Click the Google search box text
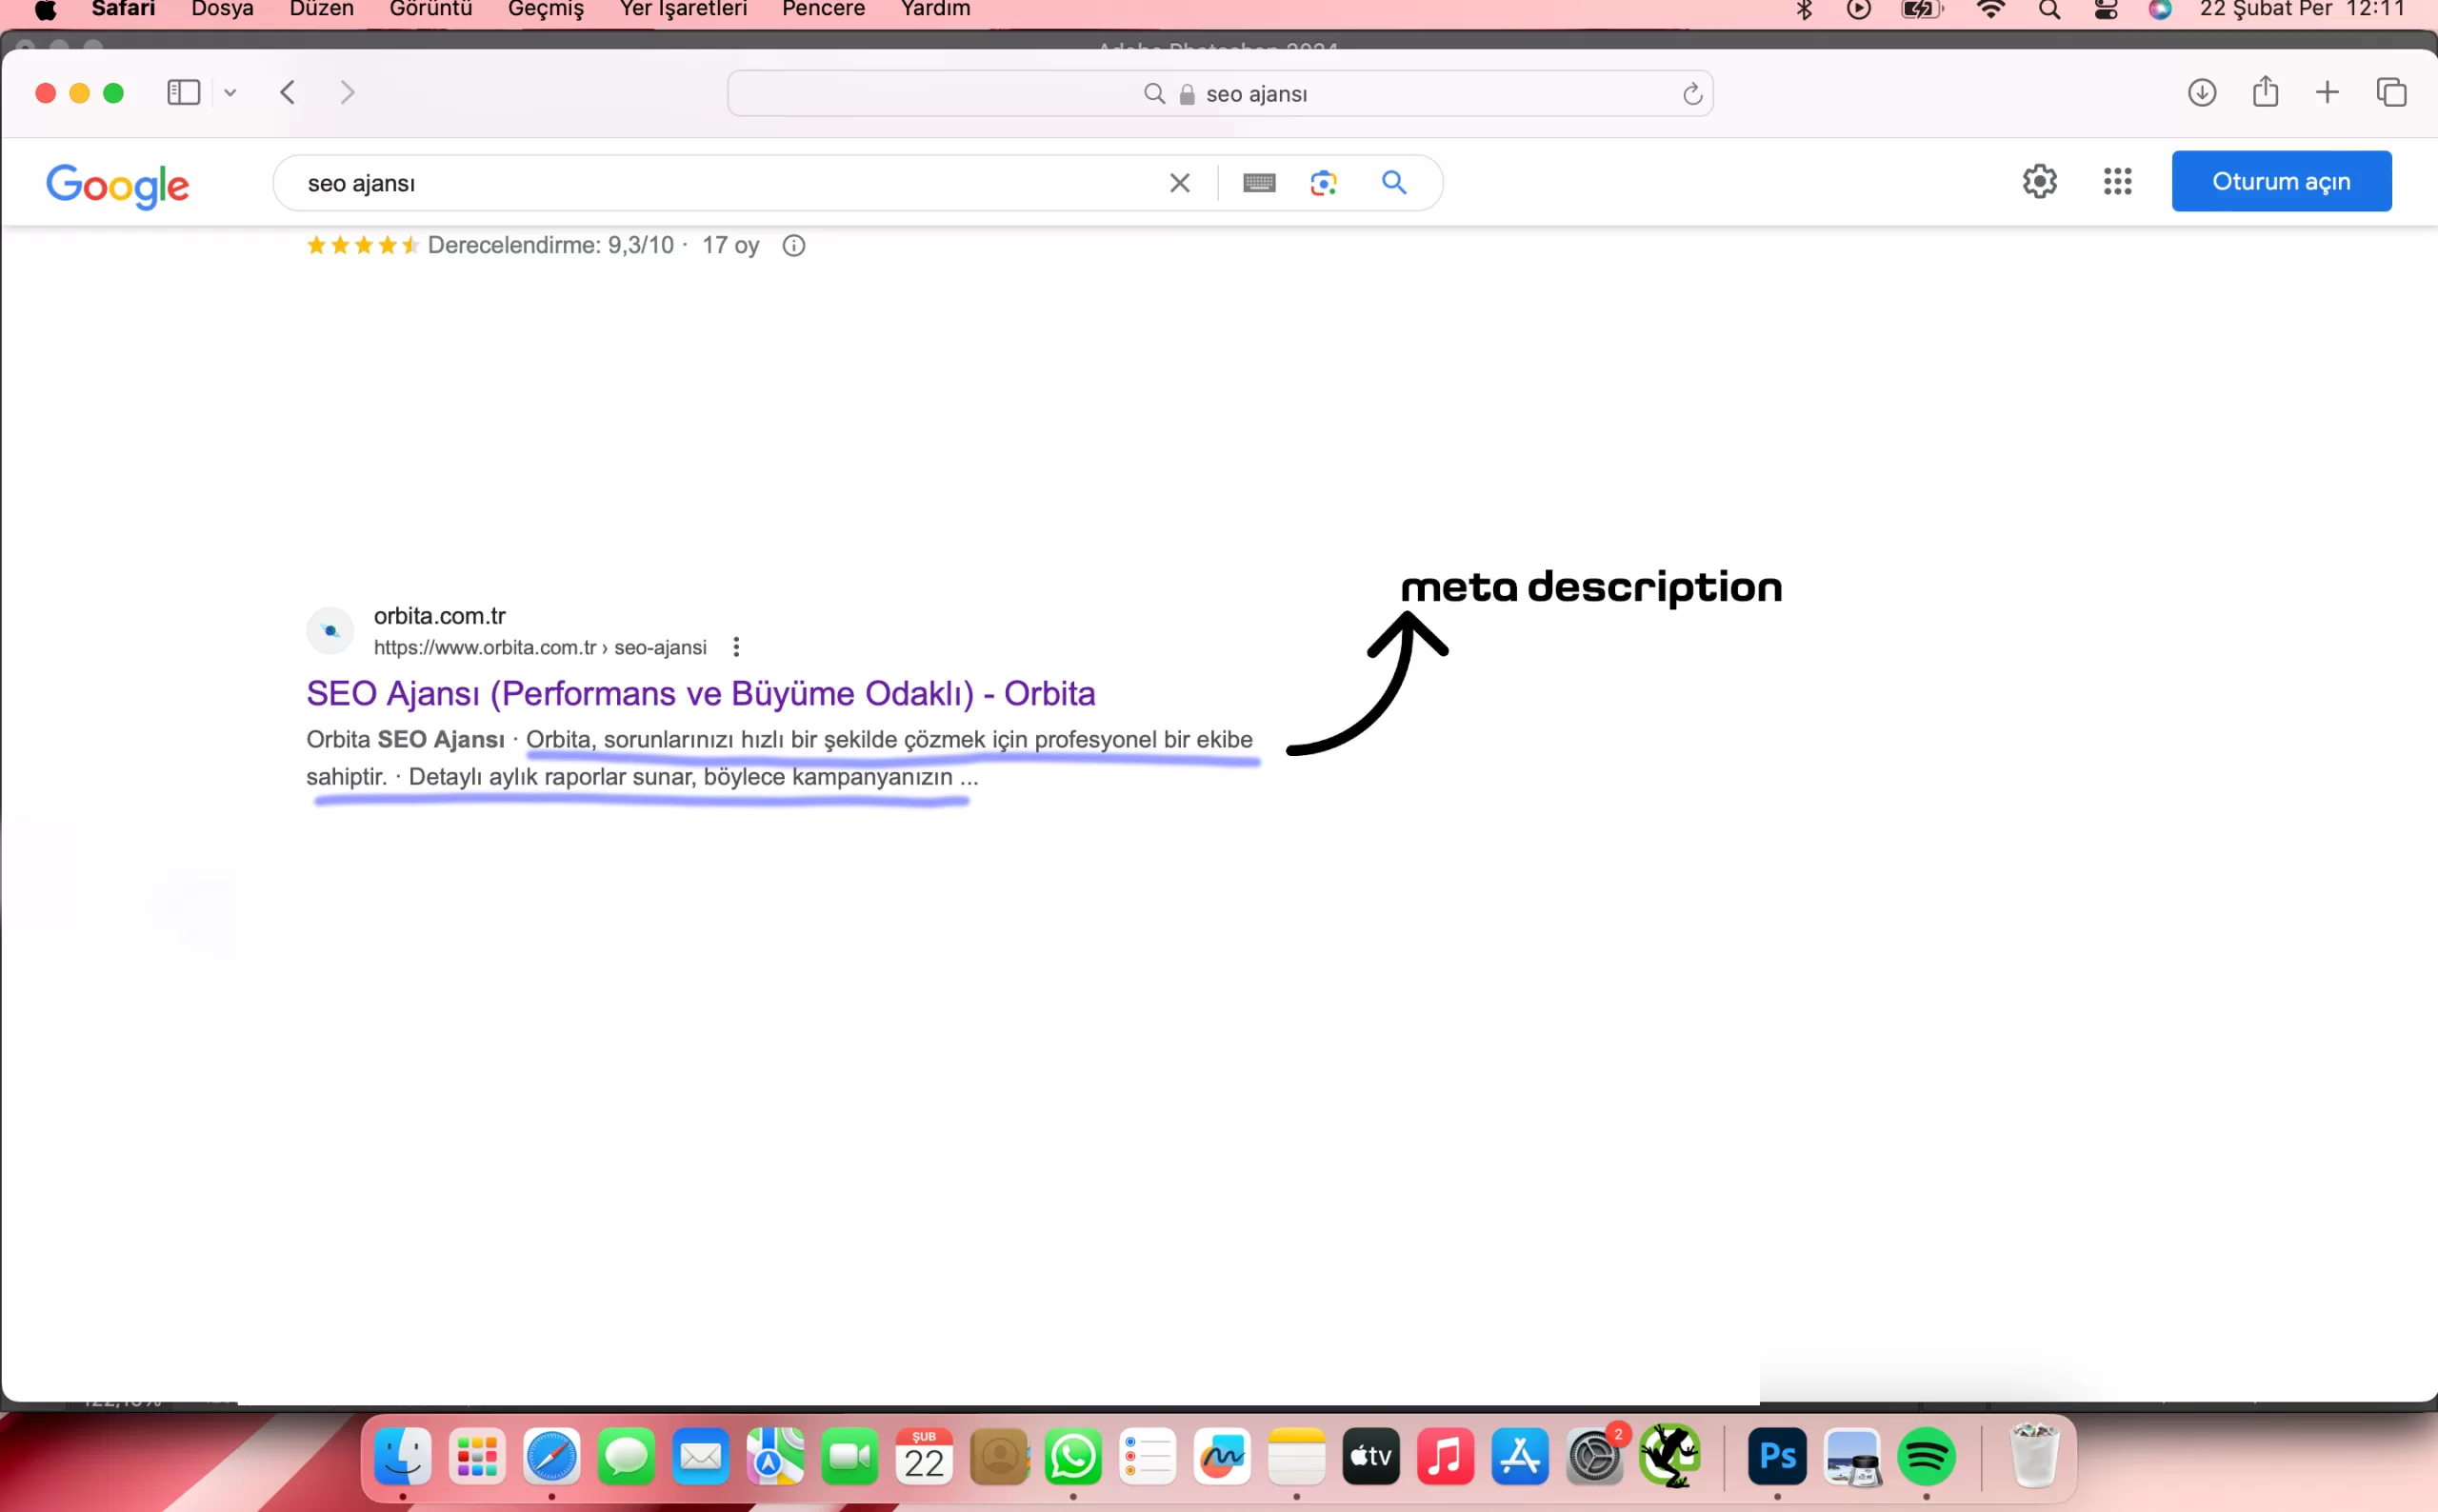Screen dimensions: 2438x1512 [361, 184]
